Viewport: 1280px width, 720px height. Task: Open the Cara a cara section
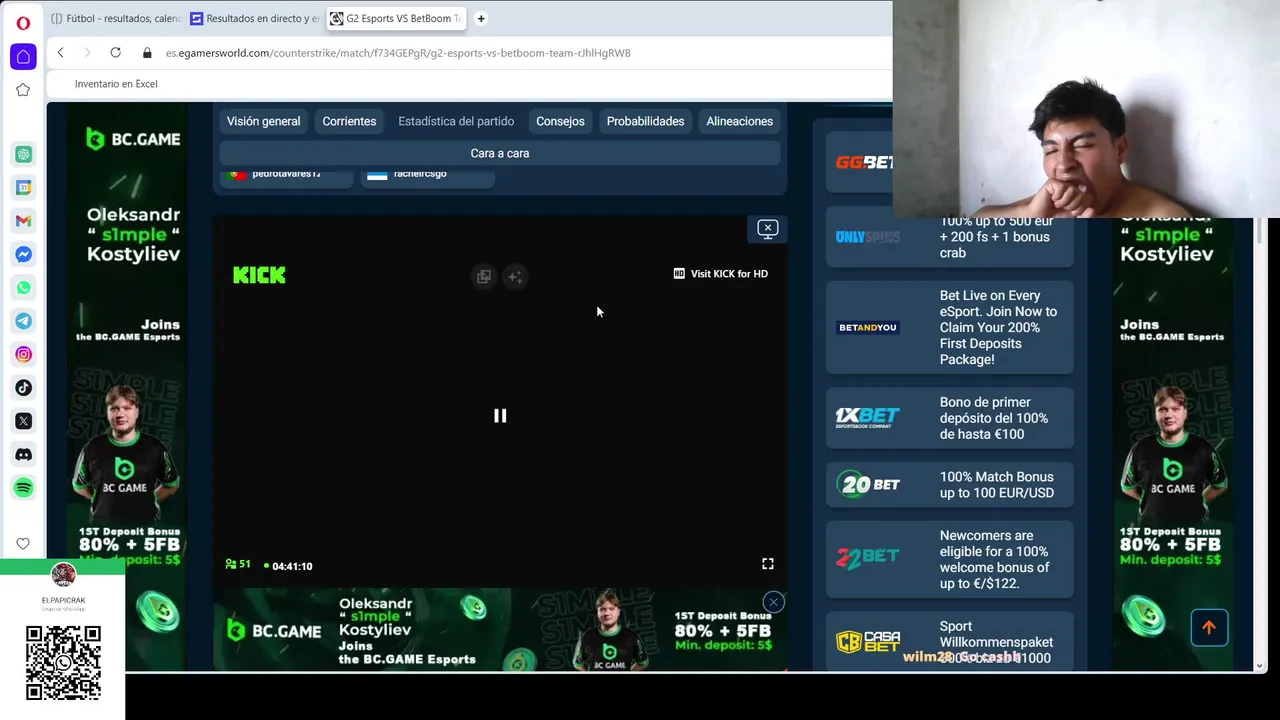click(x=500, y=153)
